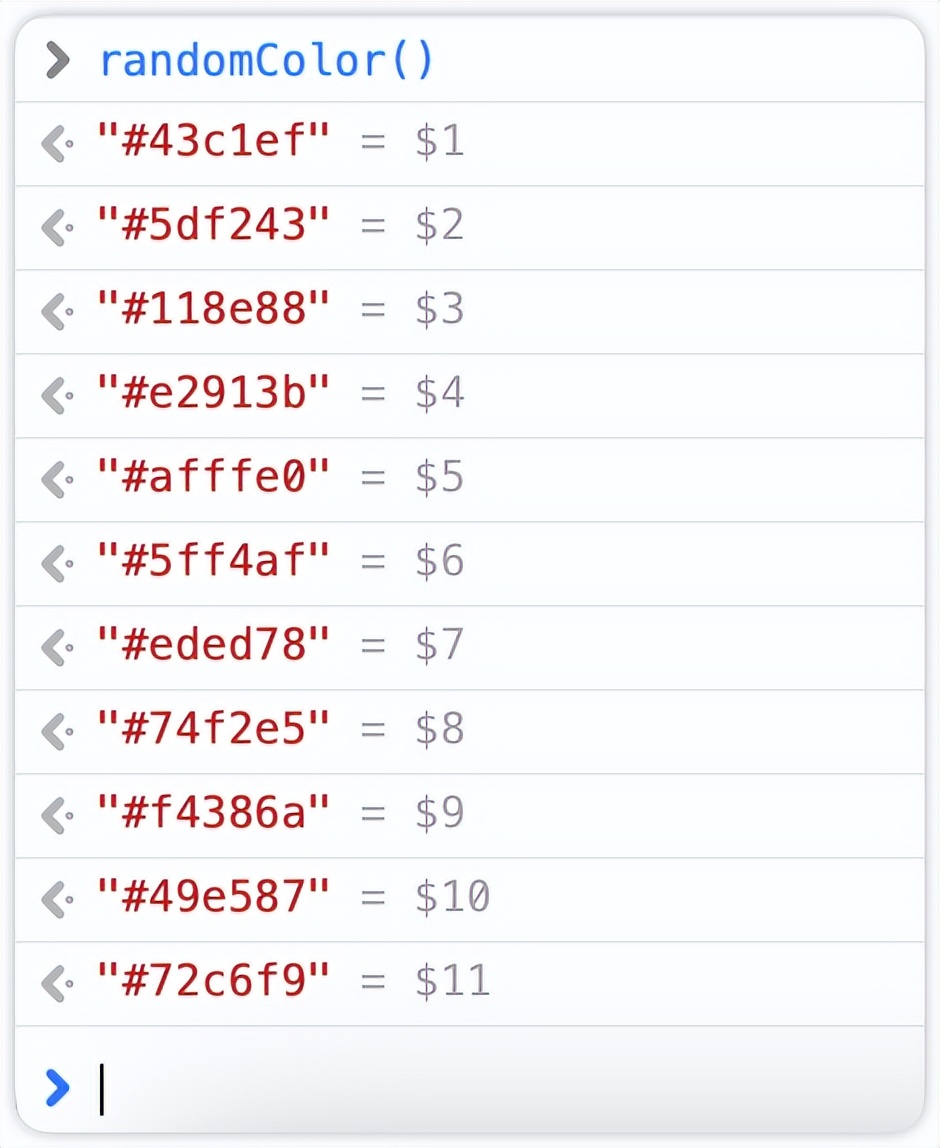
Task: Click the randomColor() command text
Action: click(x=266, y=61)
